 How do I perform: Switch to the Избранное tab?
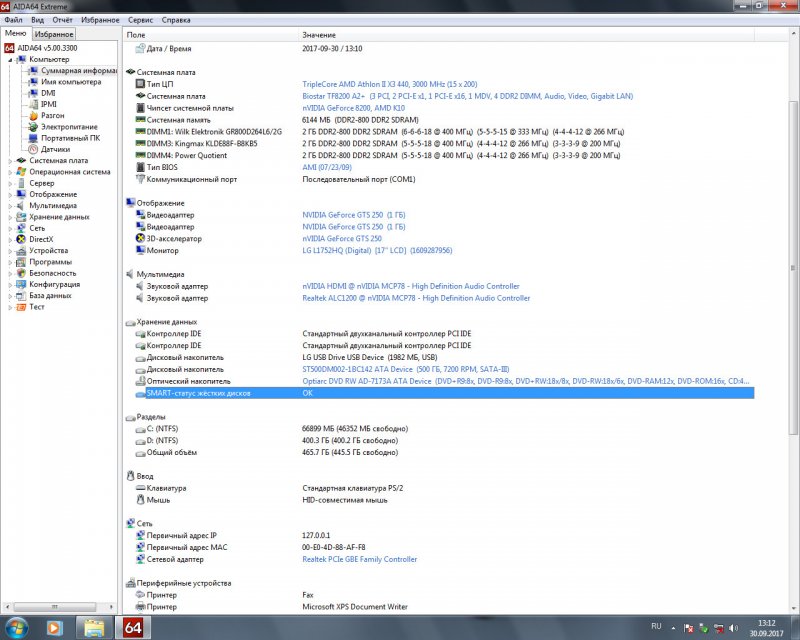click(x=55, y=34)
